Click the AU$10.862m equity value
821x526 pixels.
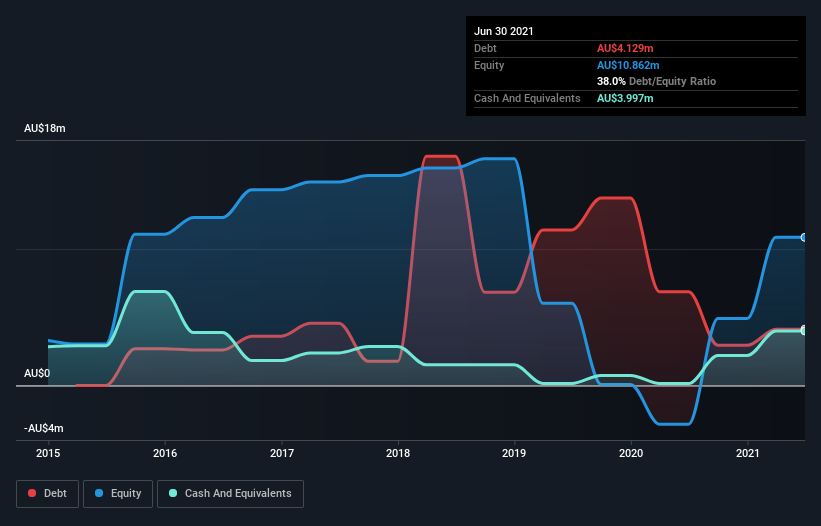point(628,65)
